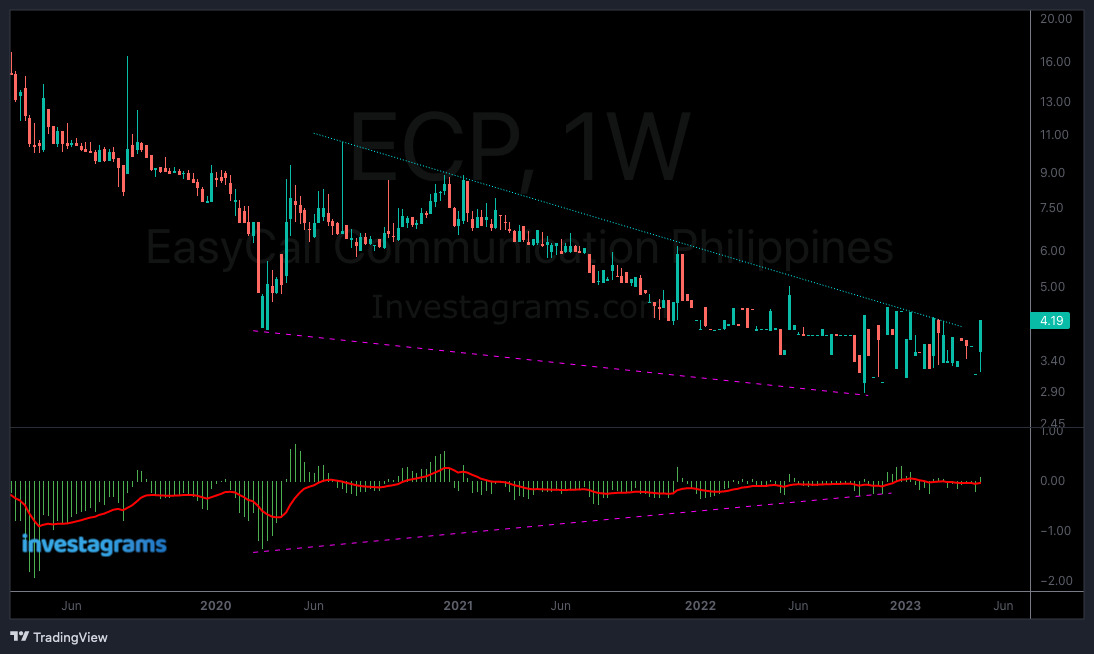Screen dimensions: 1094x654
Task: Click the "2020" label on the time axis
Action: [216, 605]
